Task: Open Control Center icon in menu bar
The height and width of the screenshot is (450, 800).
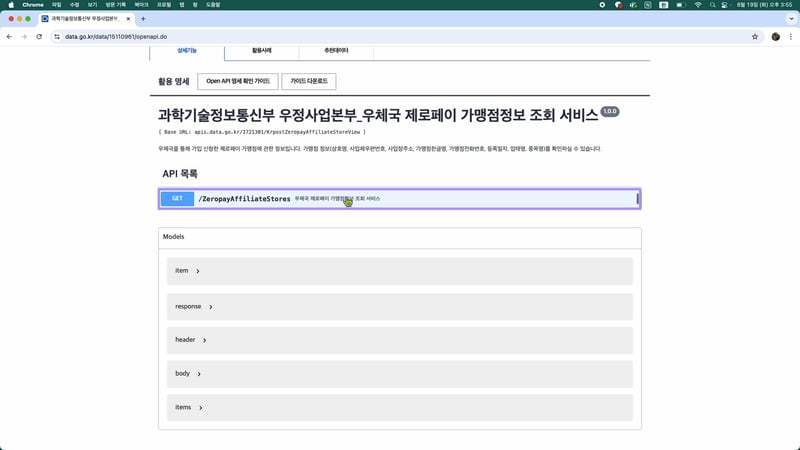Action: [724, 5]
